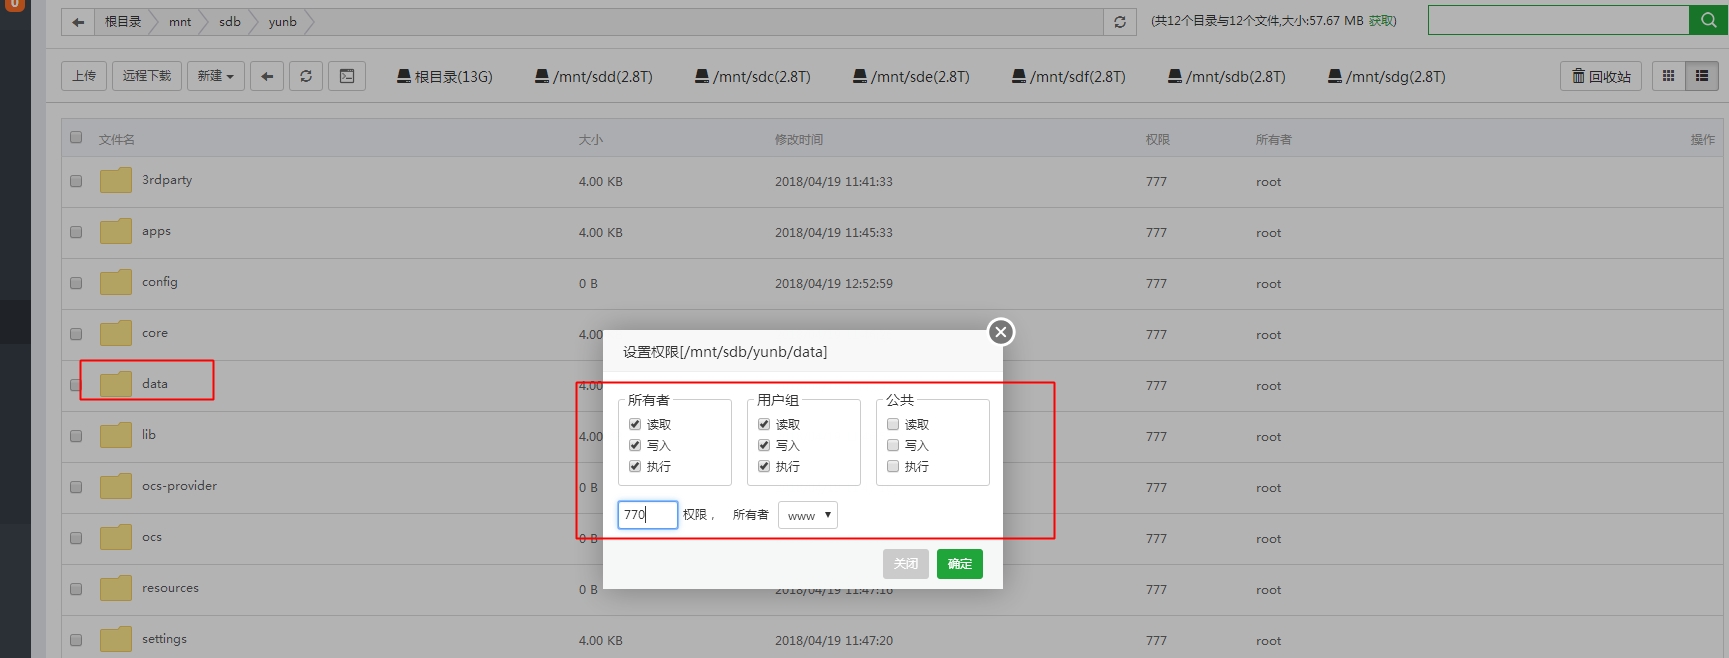Enable public 执行 (execute) checkbox
1729x658 pixels.
[893, 466]
